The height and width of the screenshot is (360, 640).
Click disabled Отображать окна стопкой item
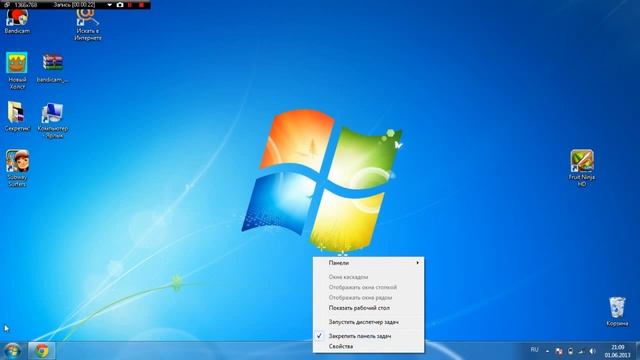[x=369, y=287]
